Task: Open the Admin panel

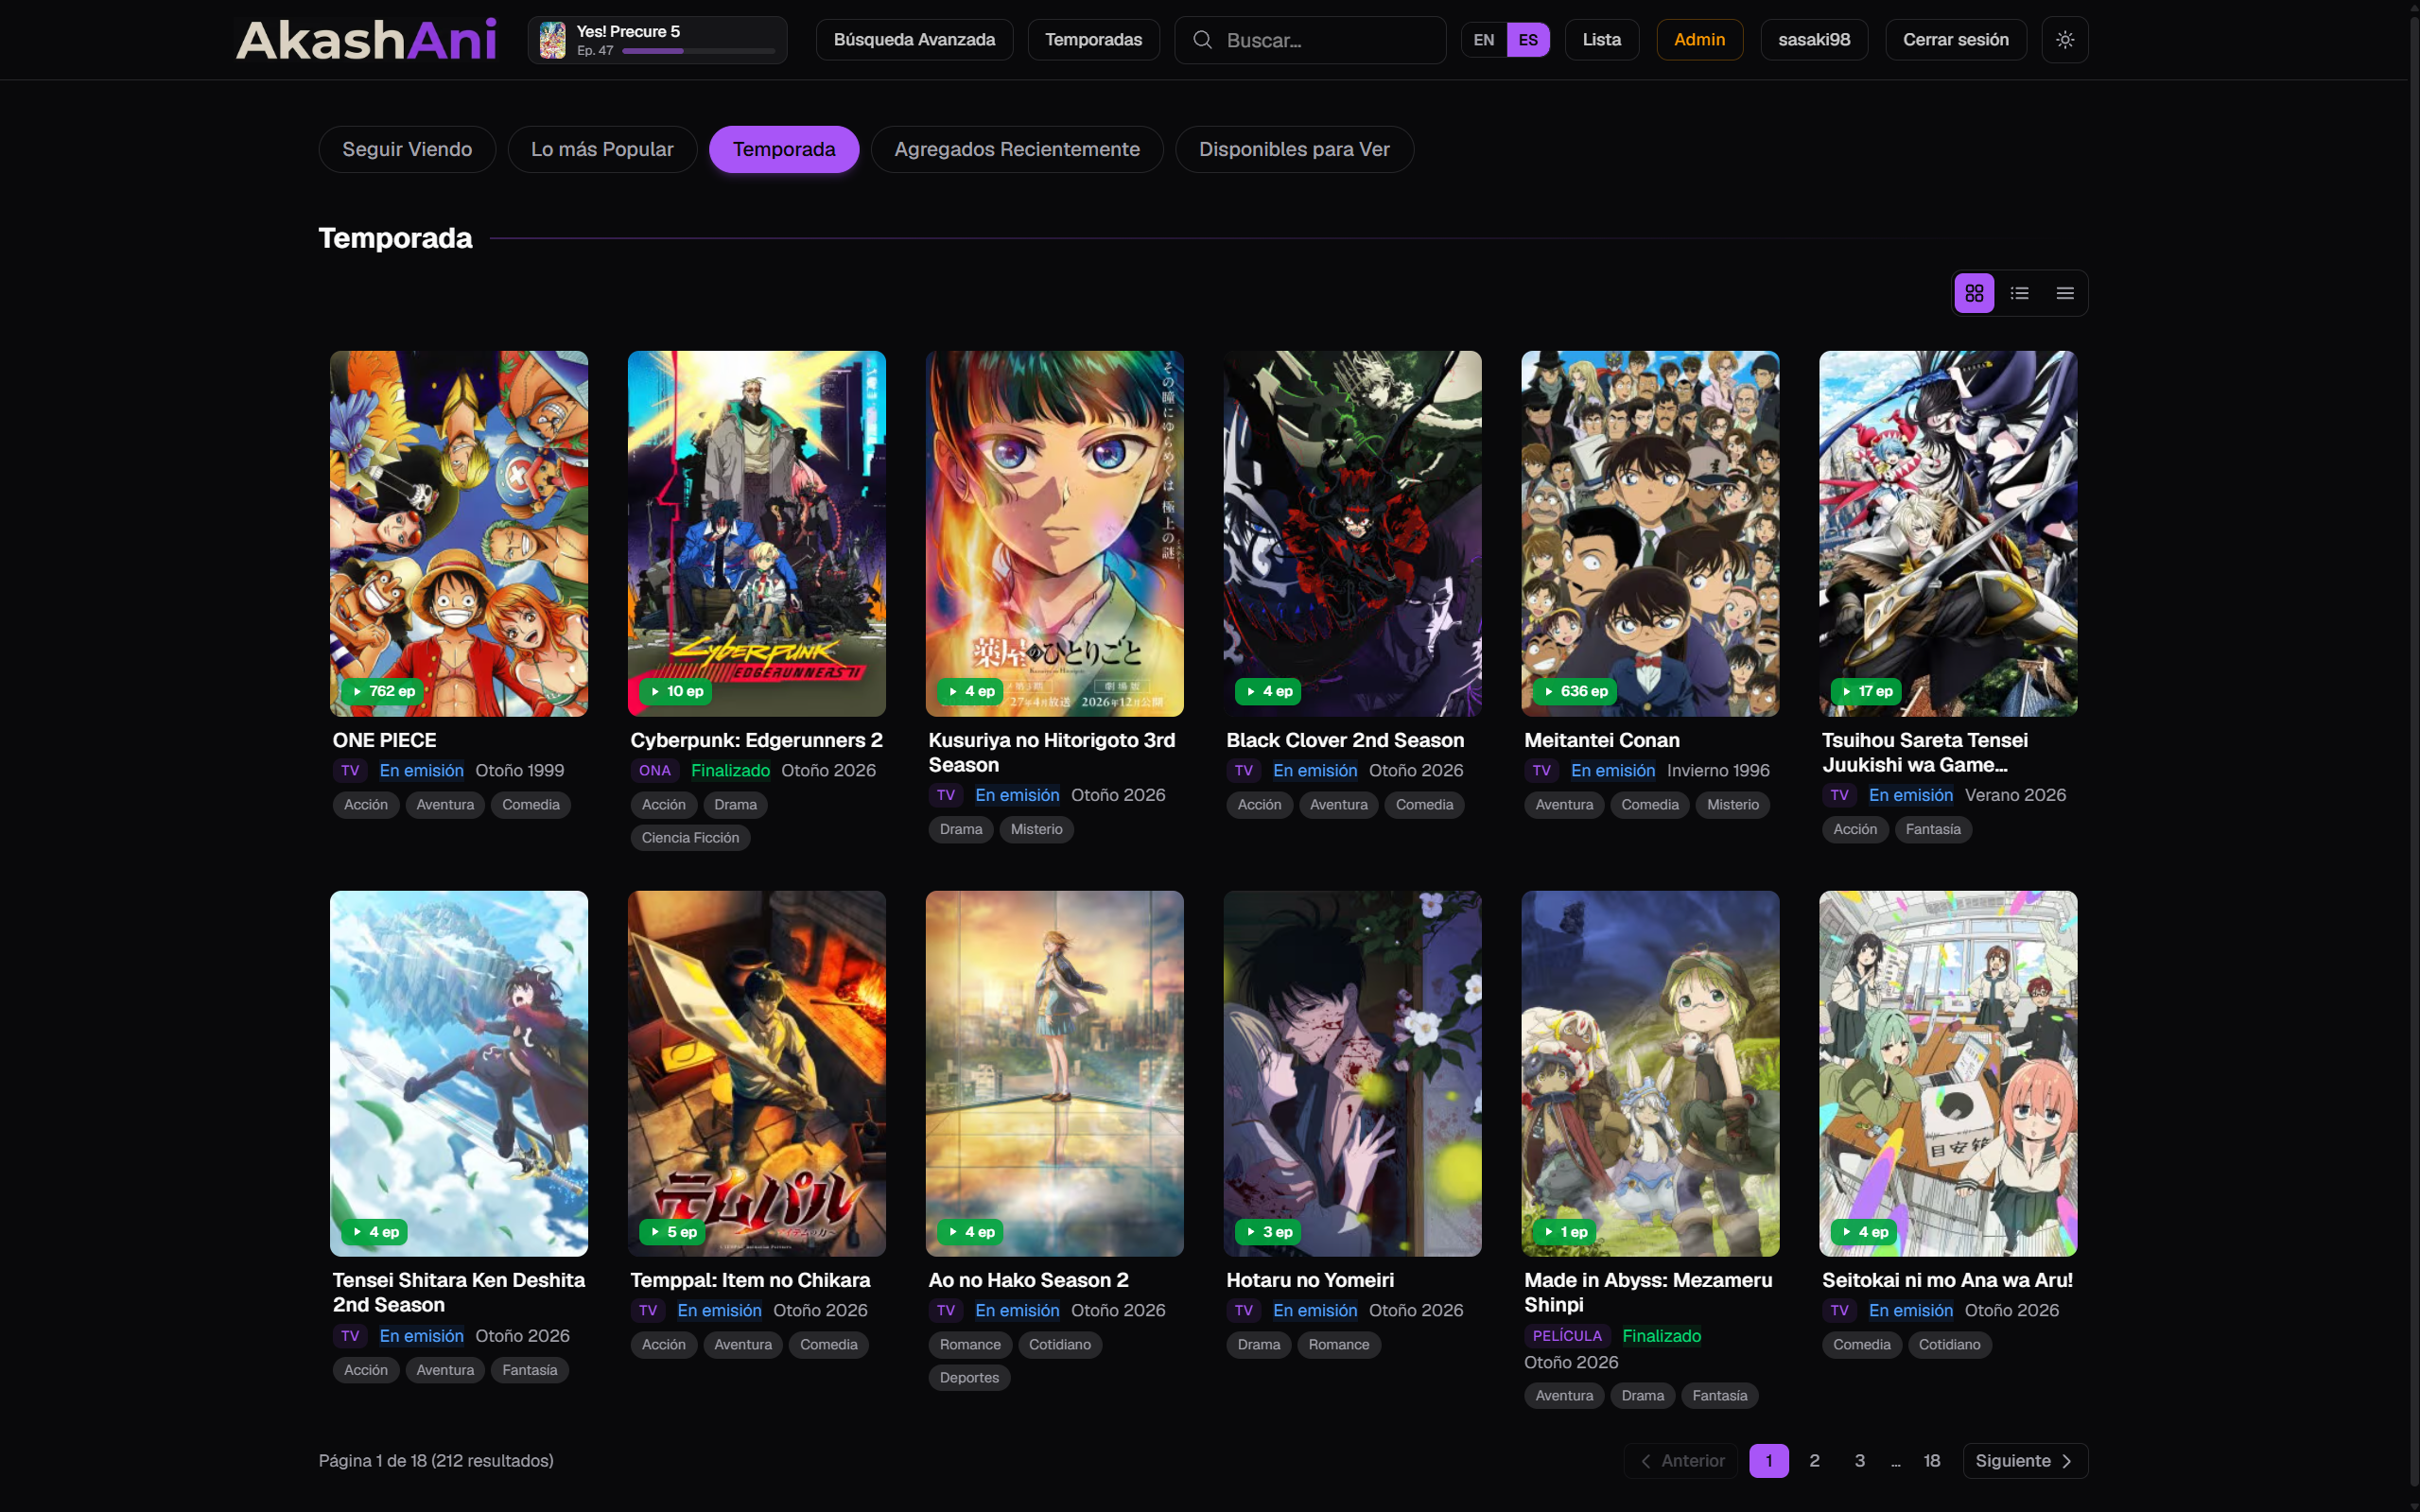Action: [x=1699, y=40]
